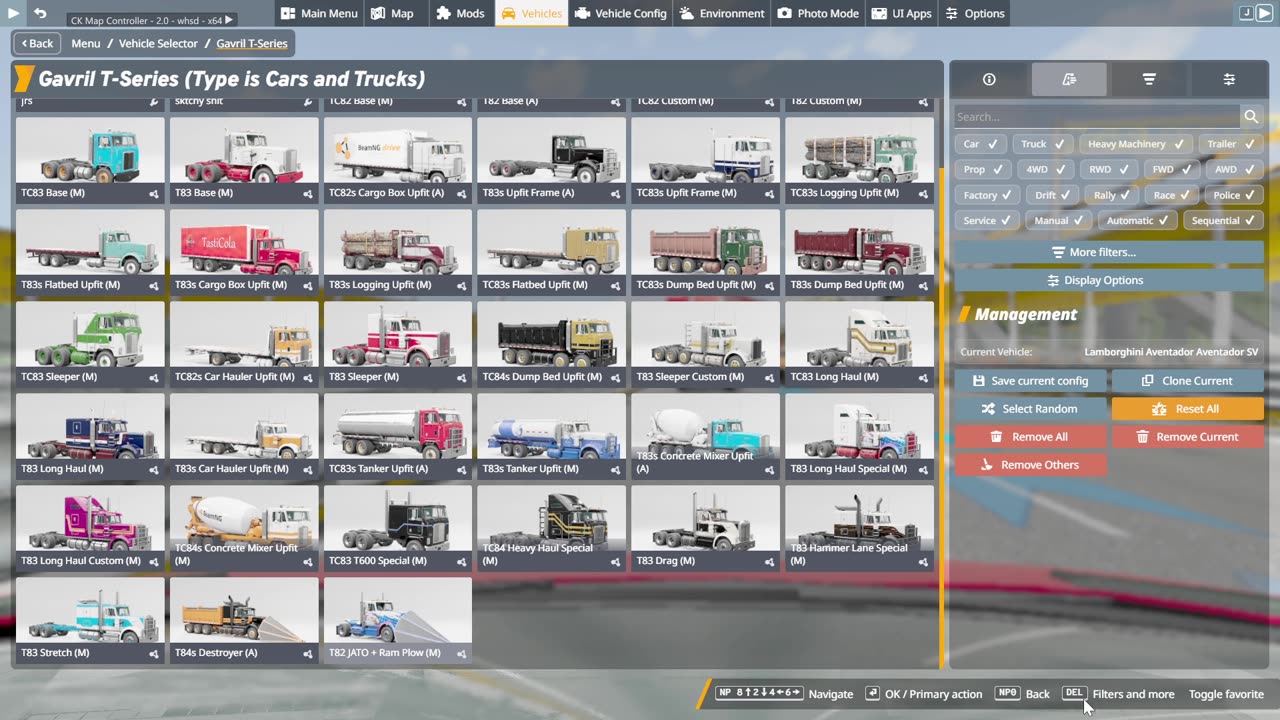Screen dimensions: 1280x720
Task: Click config icon on TC83 Sleeper (M) tile
Action: click(x=154, y=378)
